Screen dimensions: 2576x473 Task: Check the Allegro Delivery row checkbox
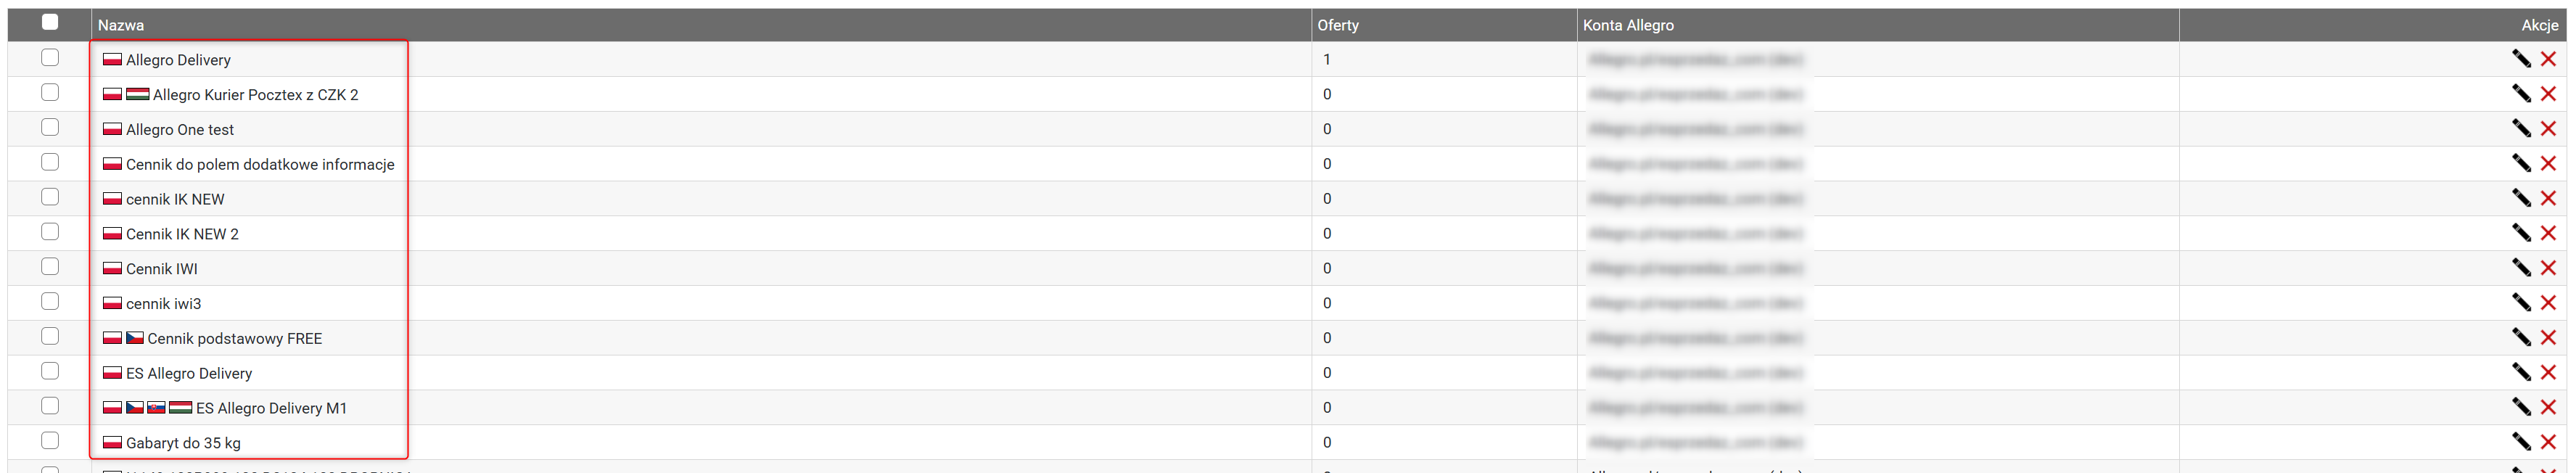coord(50,58)
